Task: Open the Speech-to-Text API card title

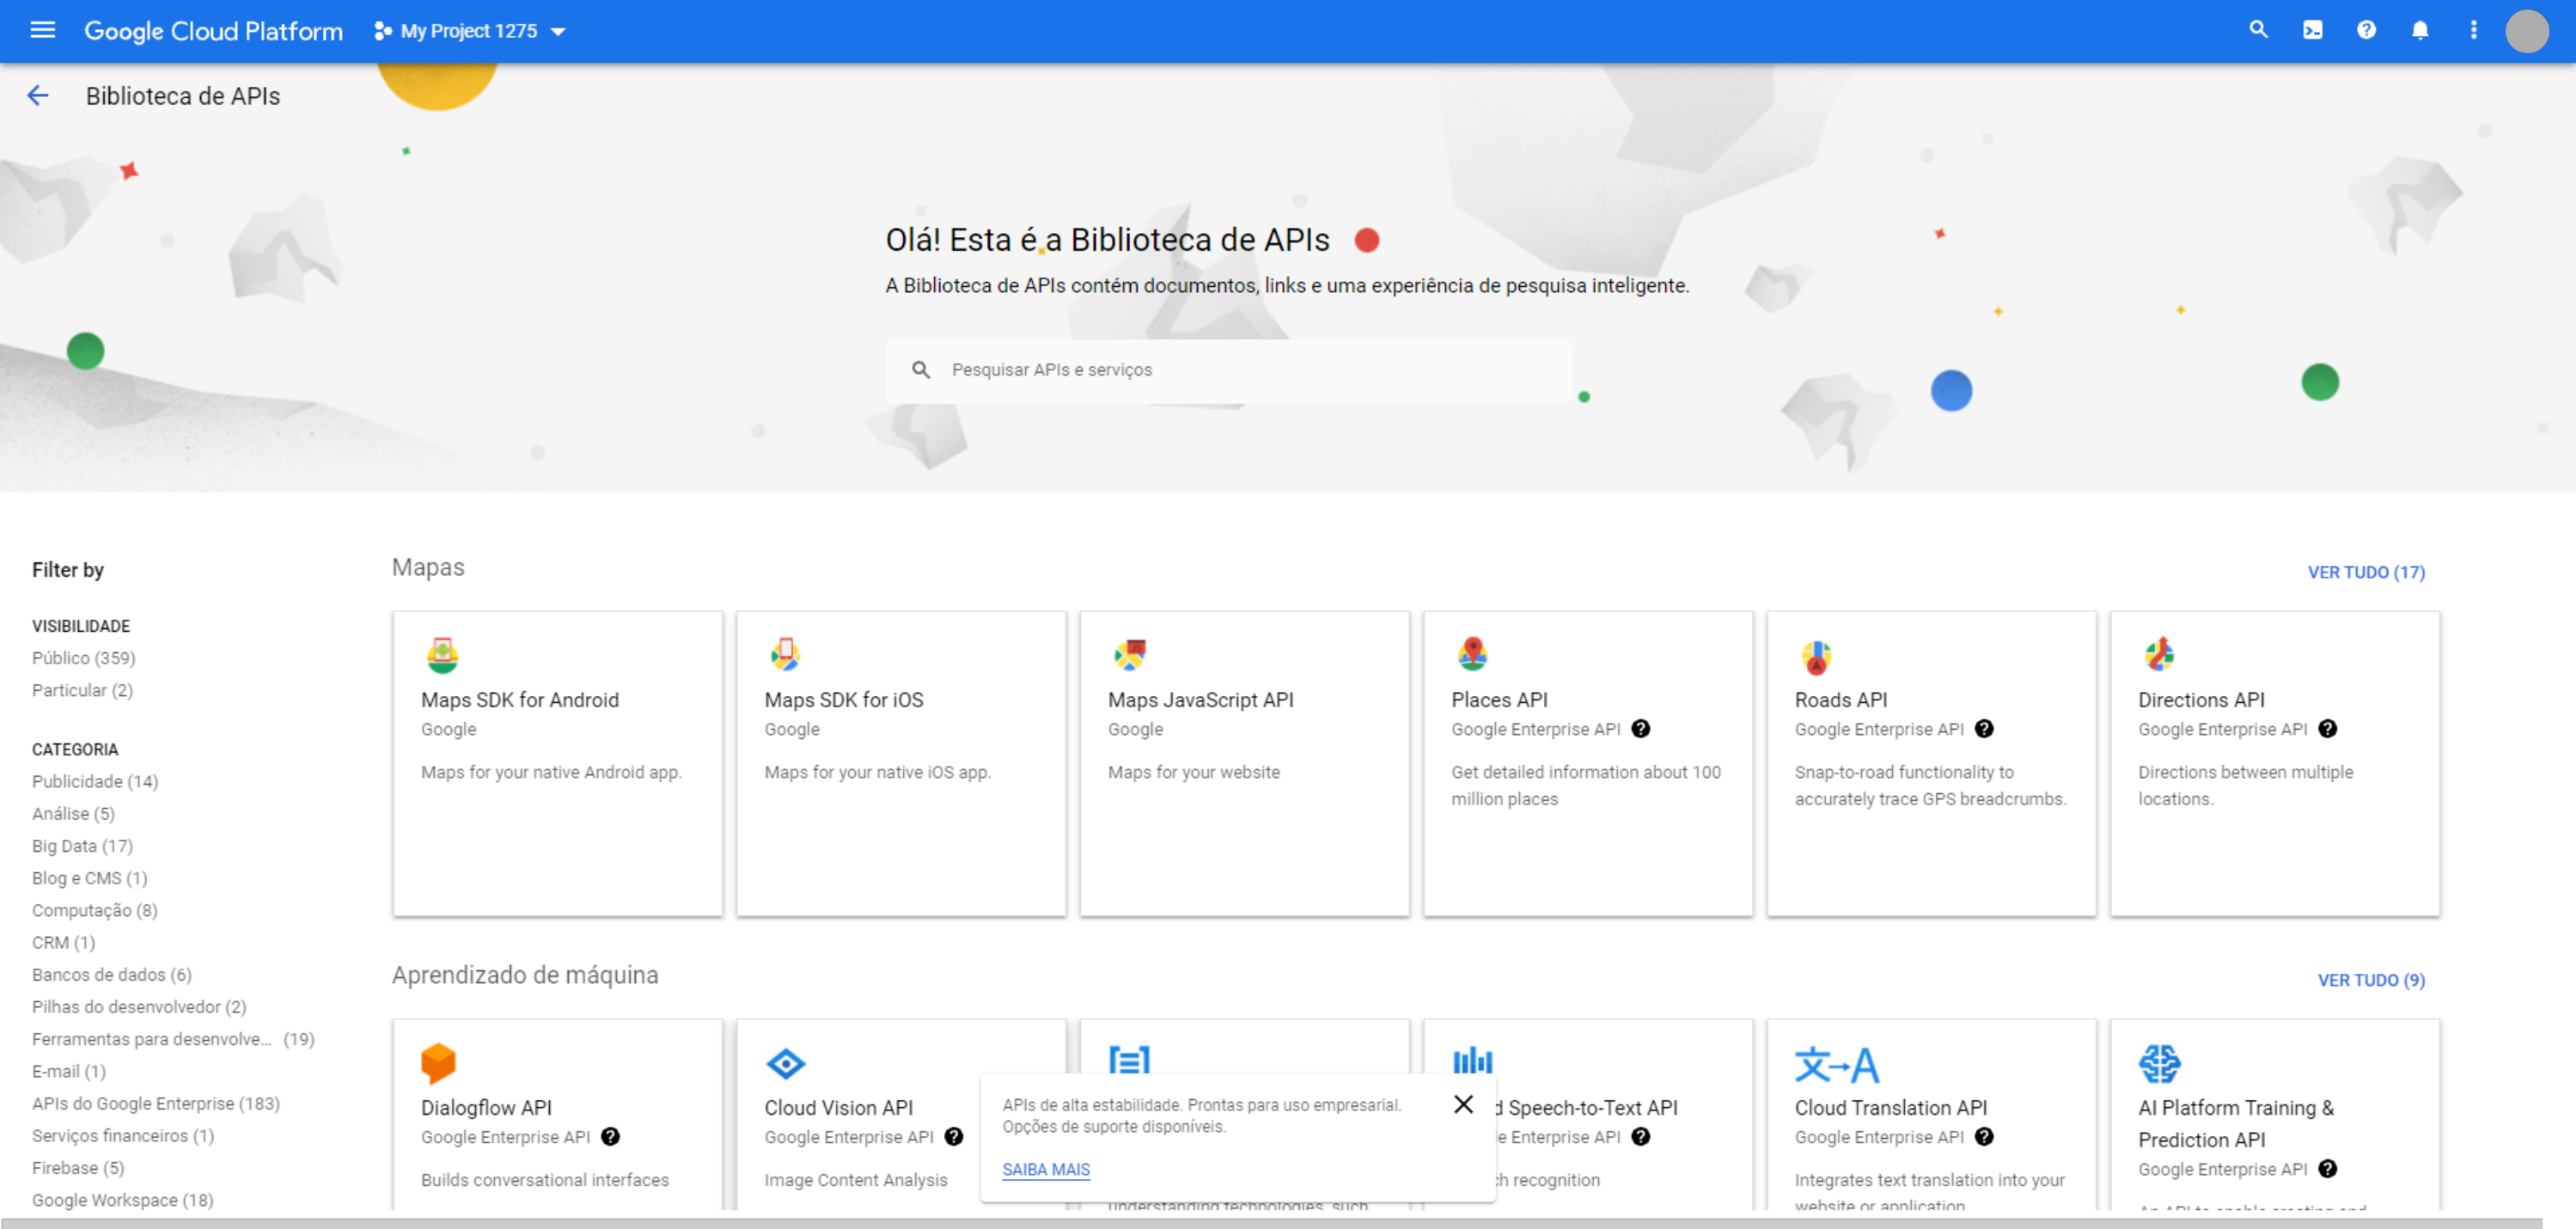Action: pos(1587,1108)
